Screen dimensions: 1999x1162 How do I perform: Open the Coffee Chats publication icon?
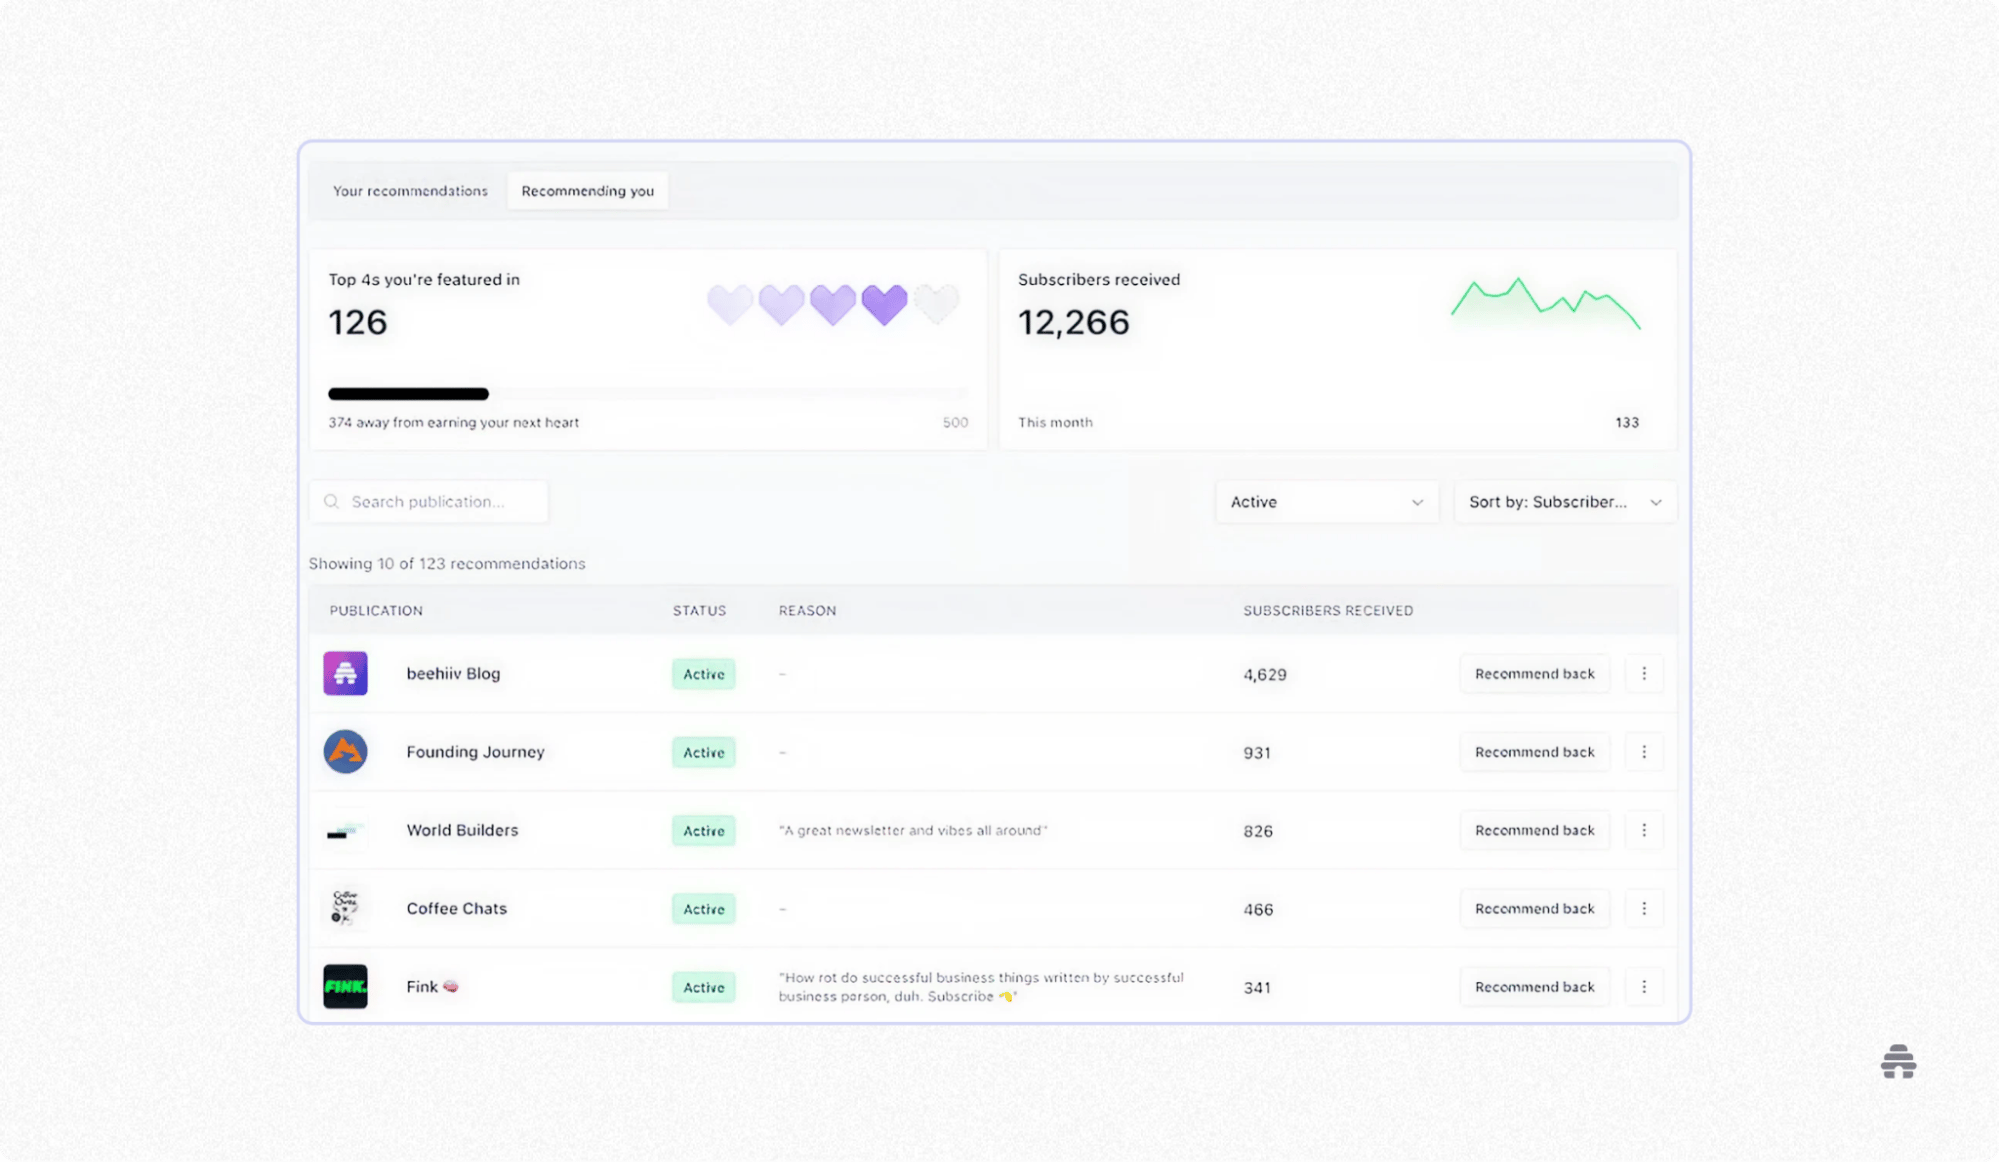[344, 908]
